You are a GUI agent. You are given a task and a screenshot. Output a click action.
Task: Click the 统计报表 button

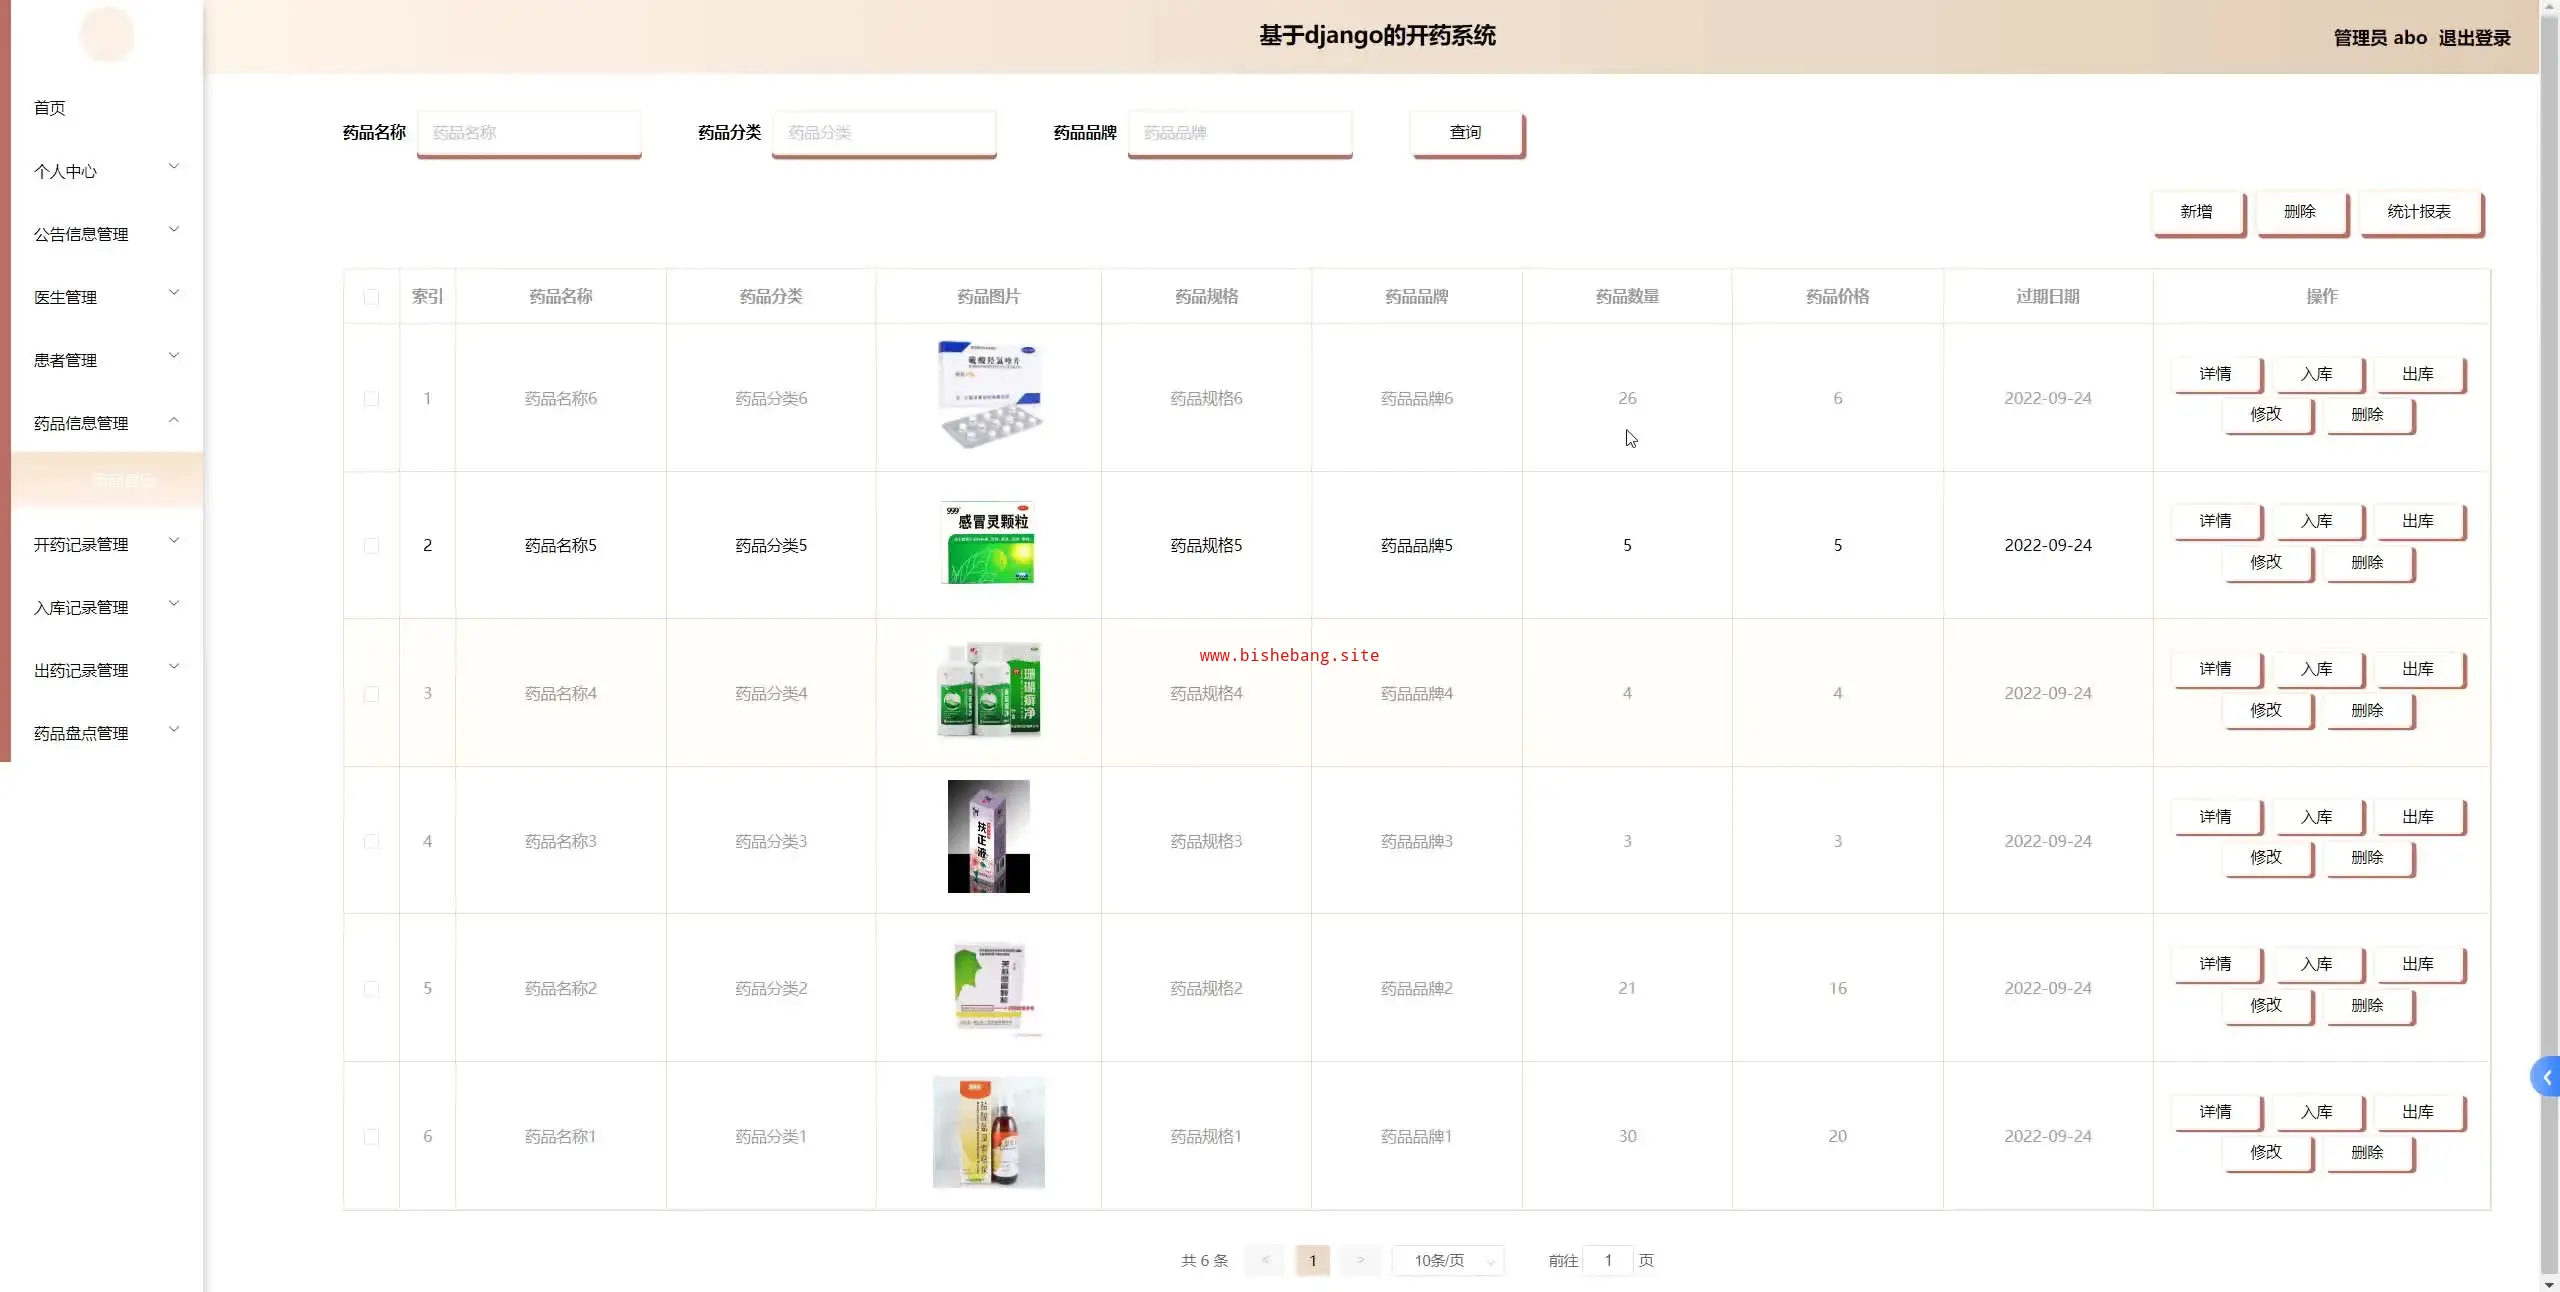click(2419, 212)
